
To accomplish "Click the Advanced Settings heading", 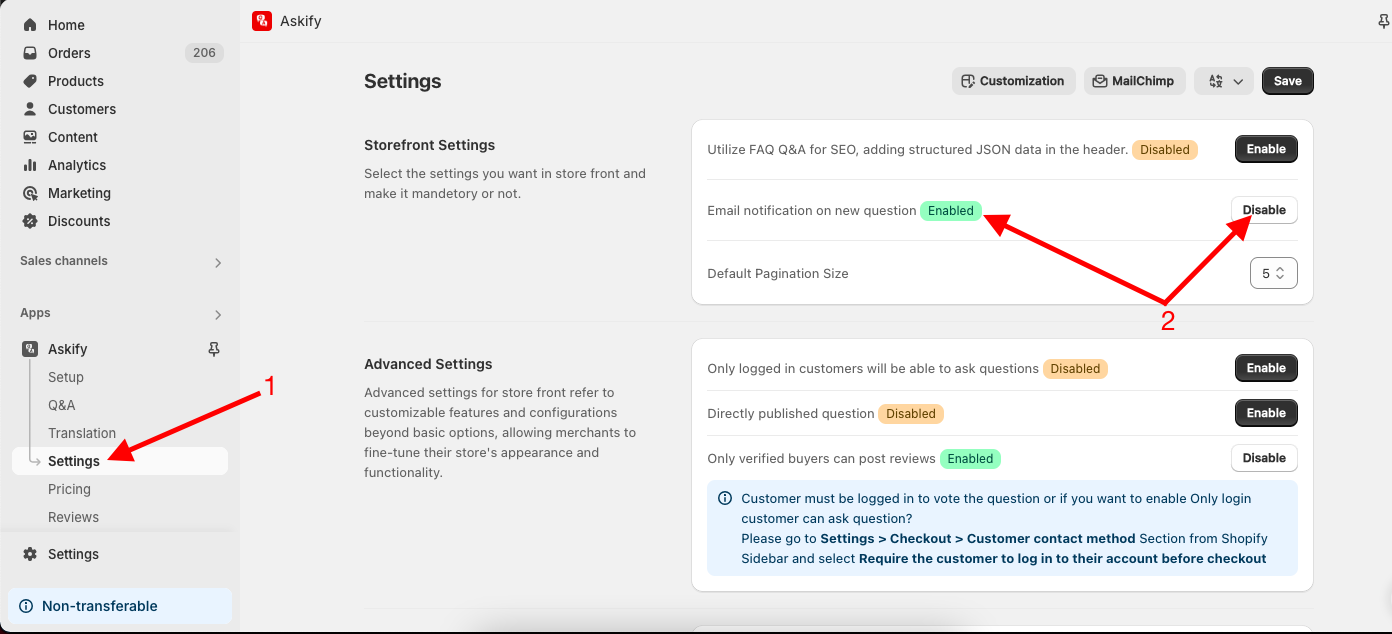I will (x=428, y=364).
